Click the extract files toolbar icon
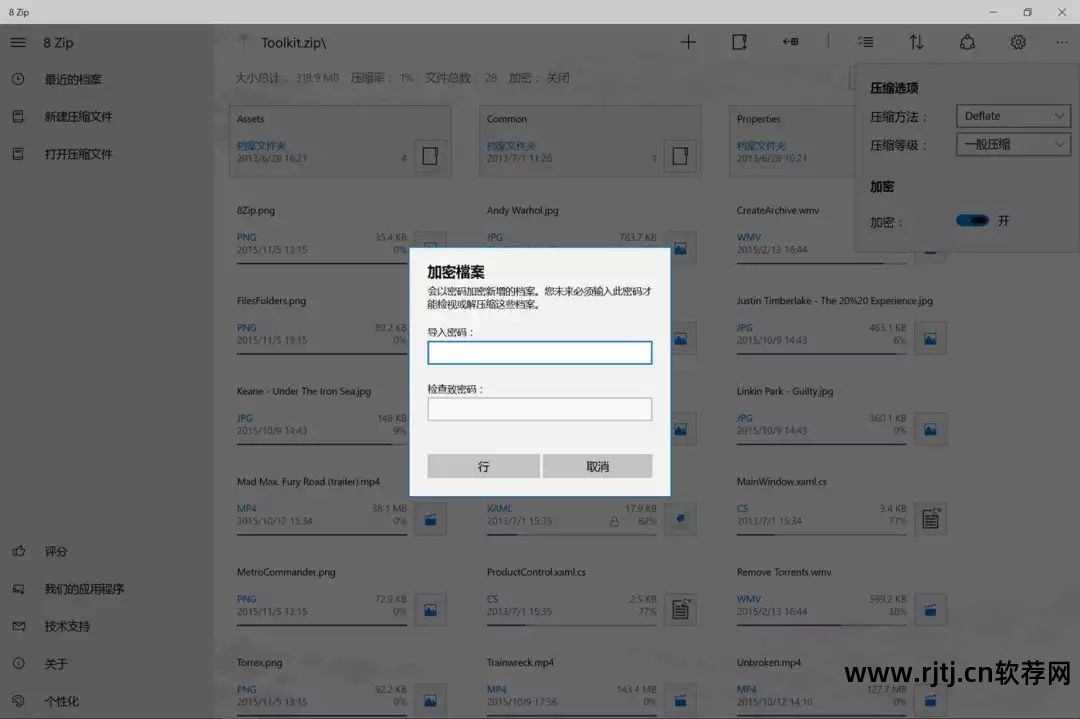The image size is (1080, 719). pos(790,42)
